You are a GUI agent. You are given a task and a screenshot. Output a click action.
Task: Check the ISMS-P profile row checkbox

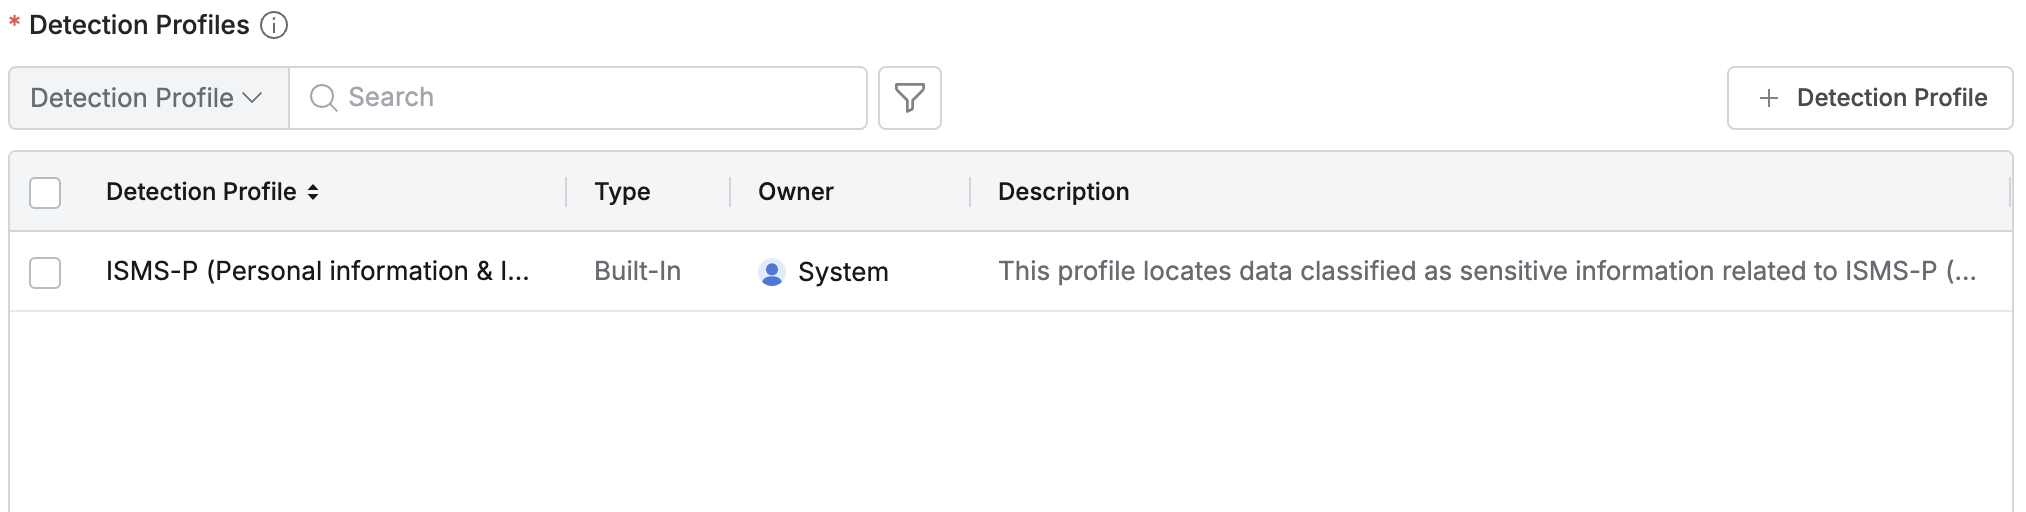click(45, 272)
